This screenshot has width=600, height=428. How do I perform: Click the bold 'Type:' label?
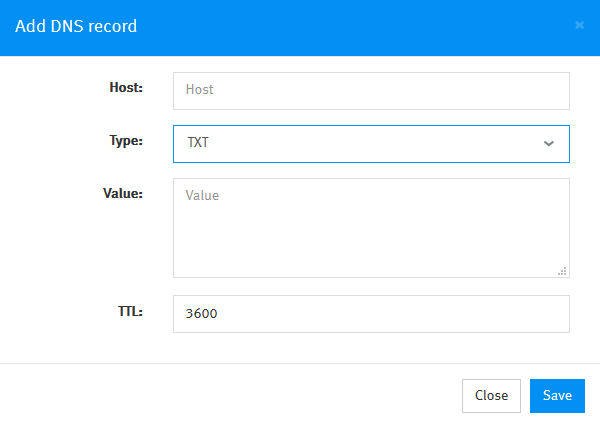125,141
